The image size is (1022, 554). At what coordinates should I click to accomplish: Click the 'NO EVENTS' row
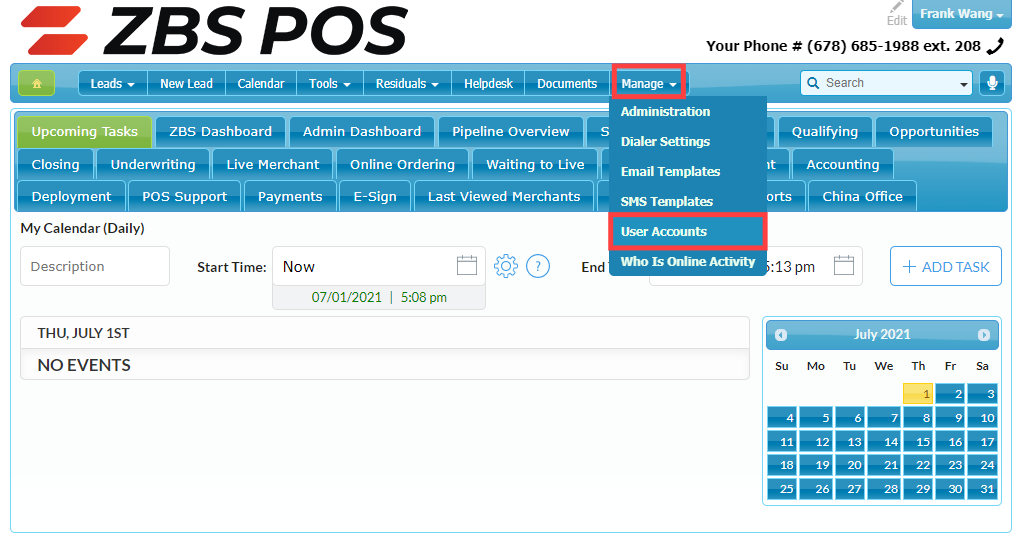[x=385, y=365]
